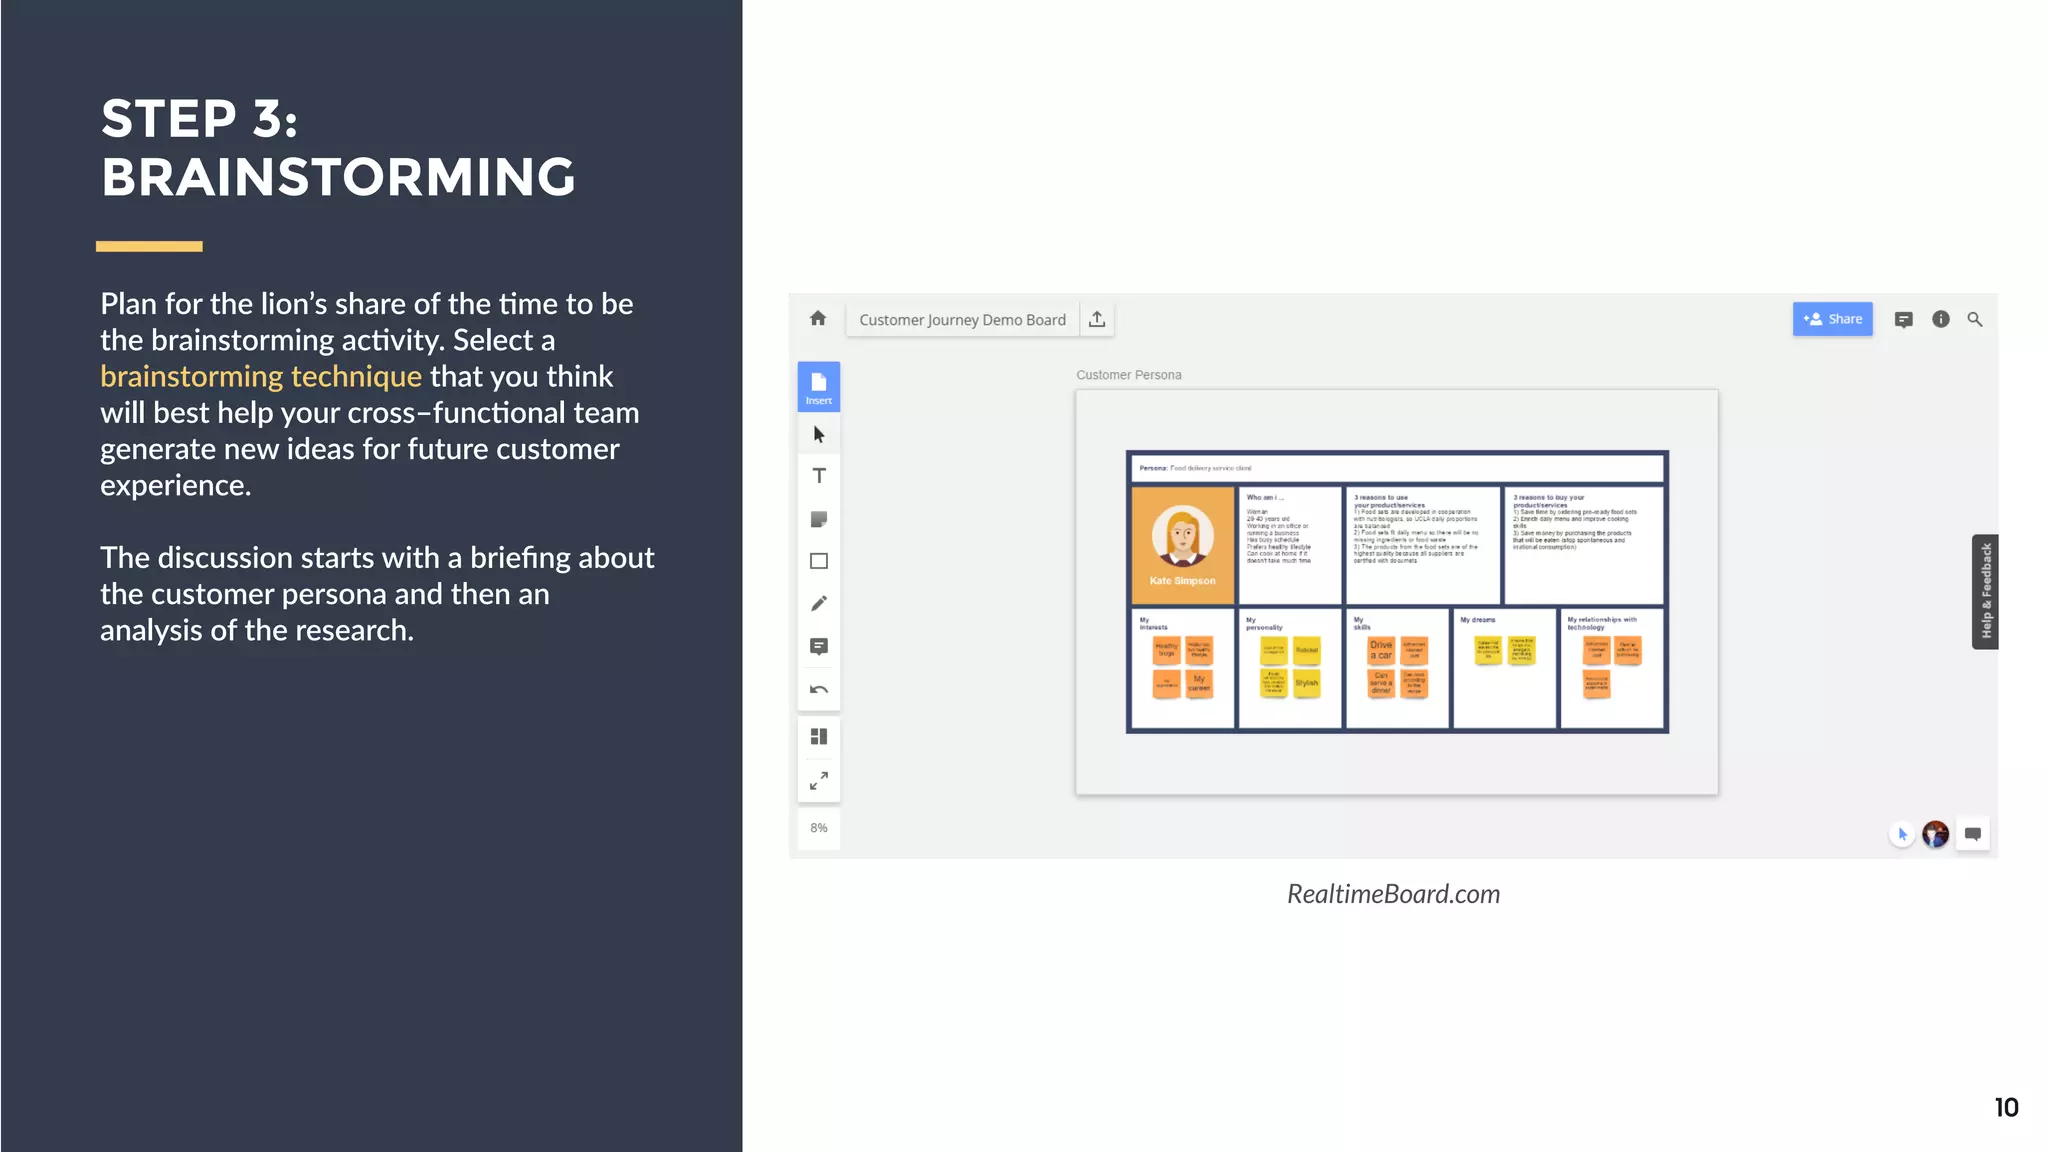
Task: Click the search magnifier icon
Action: [1975, 319]
